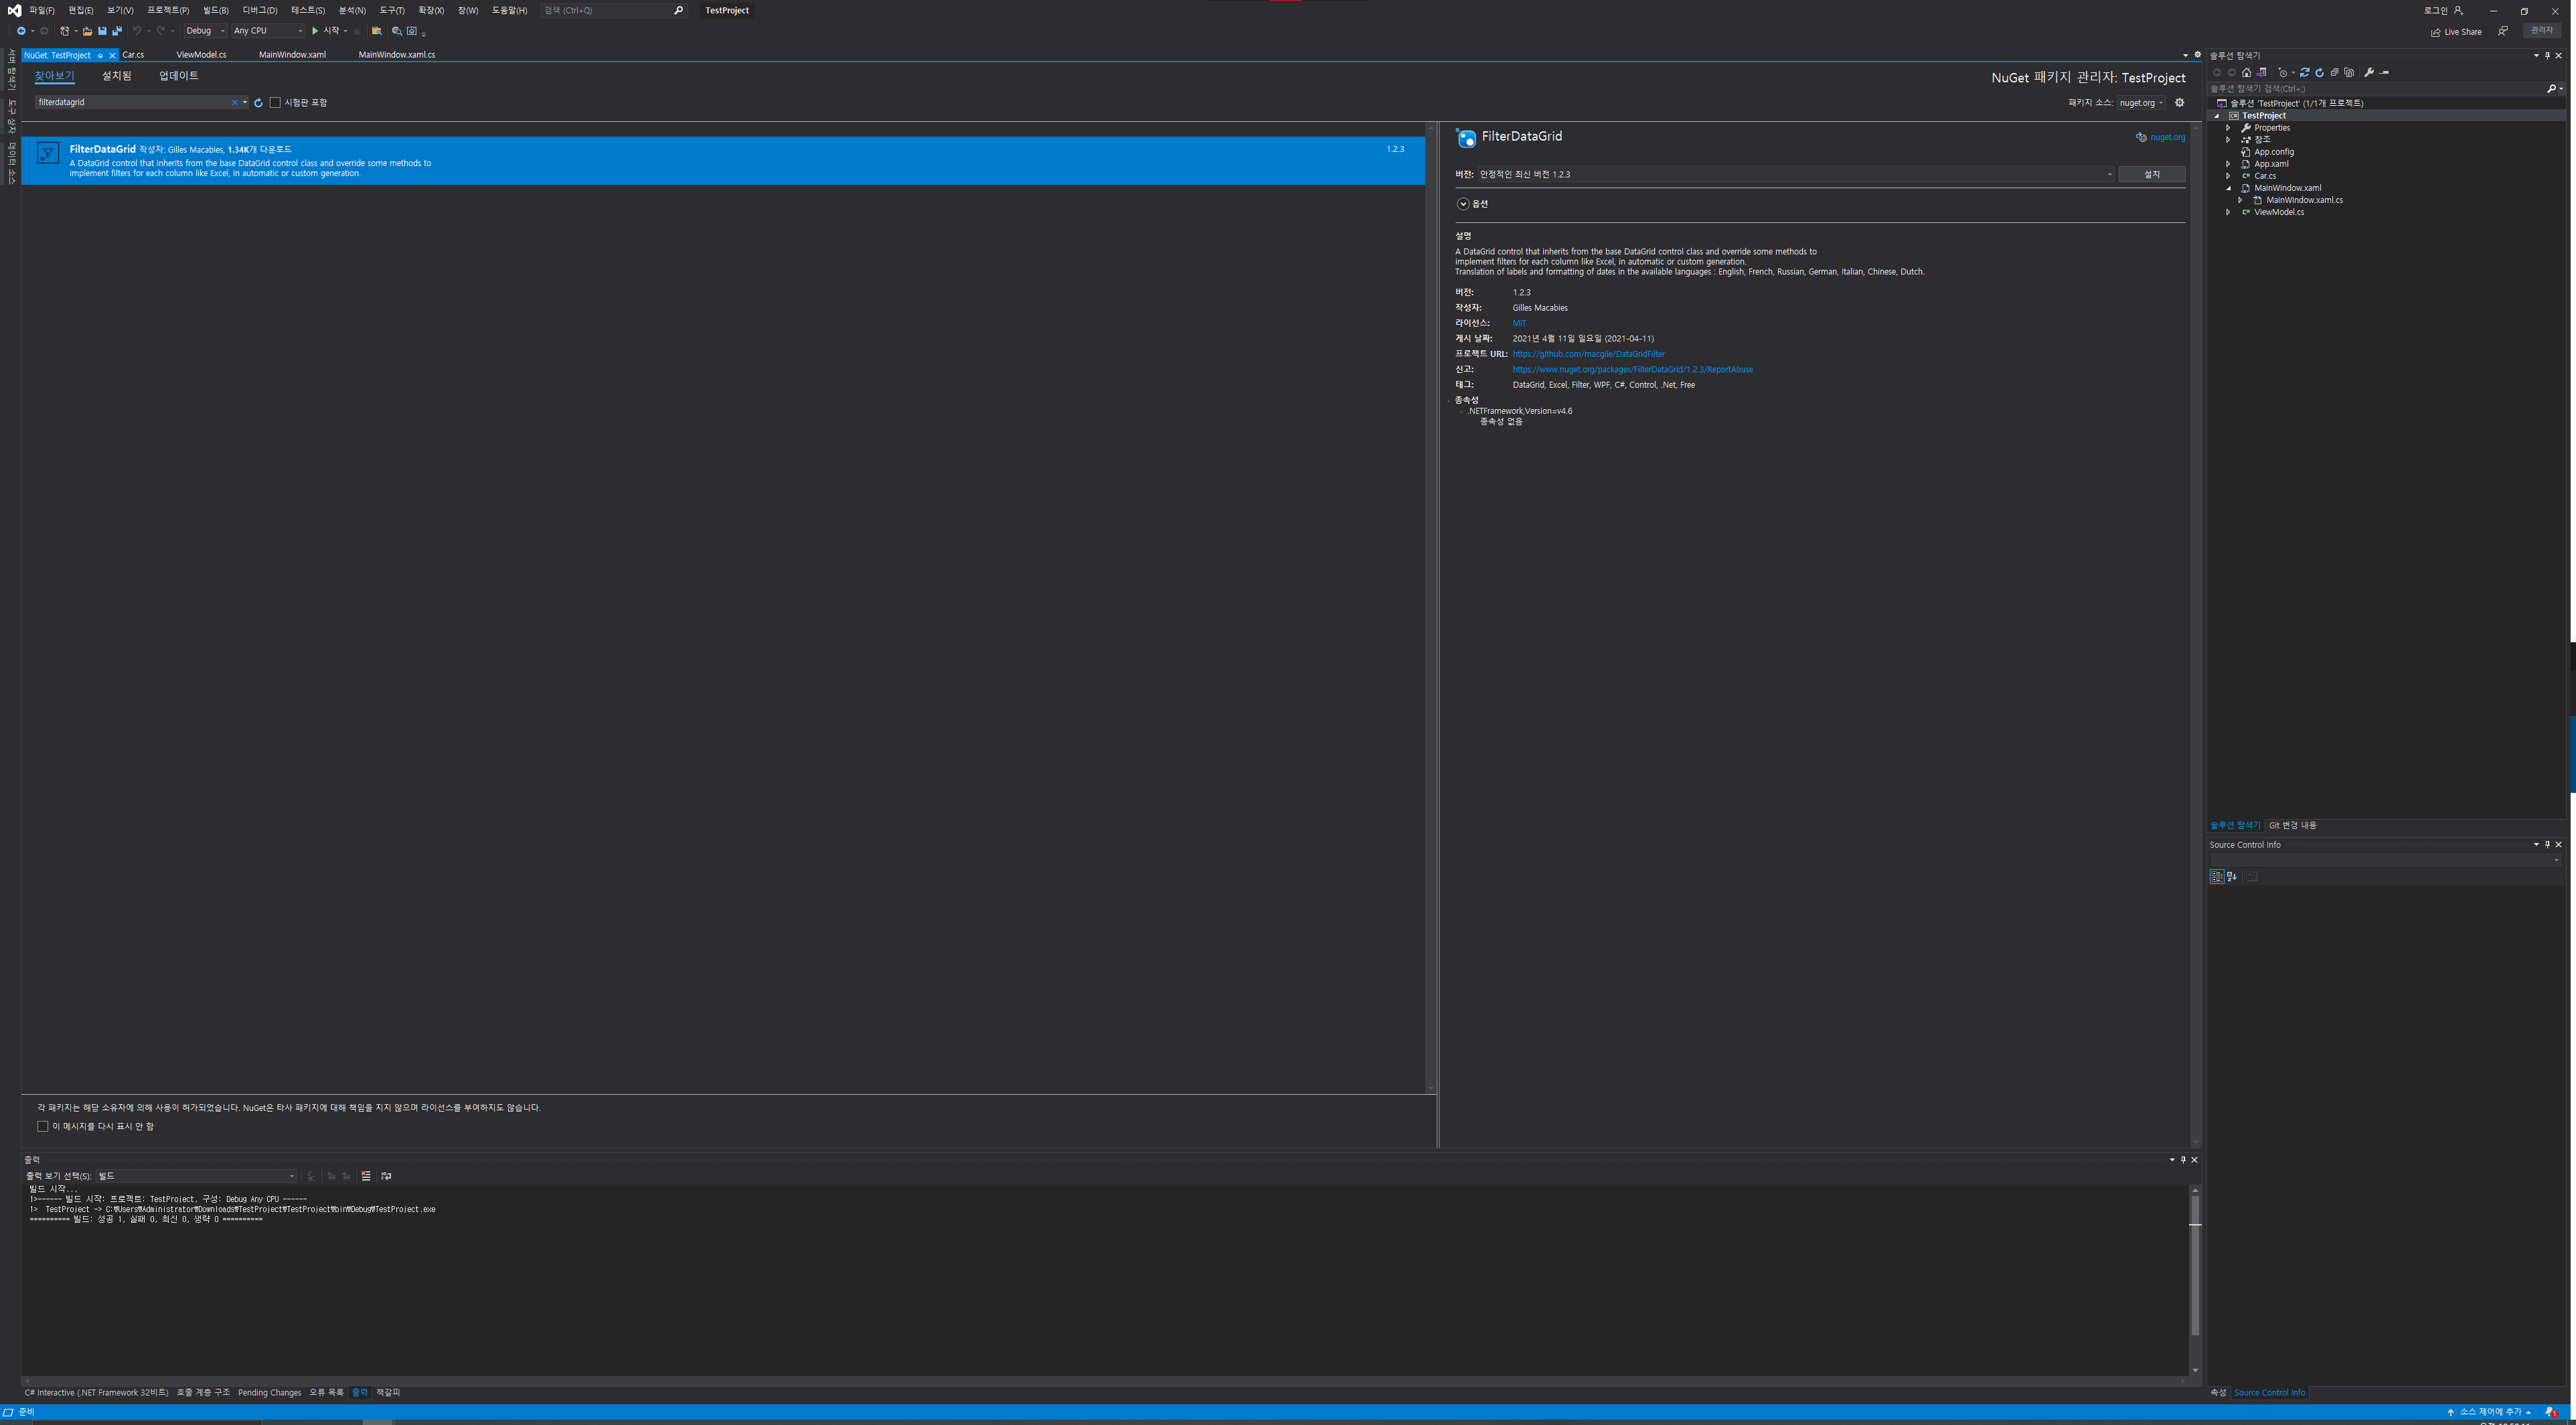The image size is (2576, 1425).
Task: Expand the 옵션 options section
Action: [x=1463, y=204]
